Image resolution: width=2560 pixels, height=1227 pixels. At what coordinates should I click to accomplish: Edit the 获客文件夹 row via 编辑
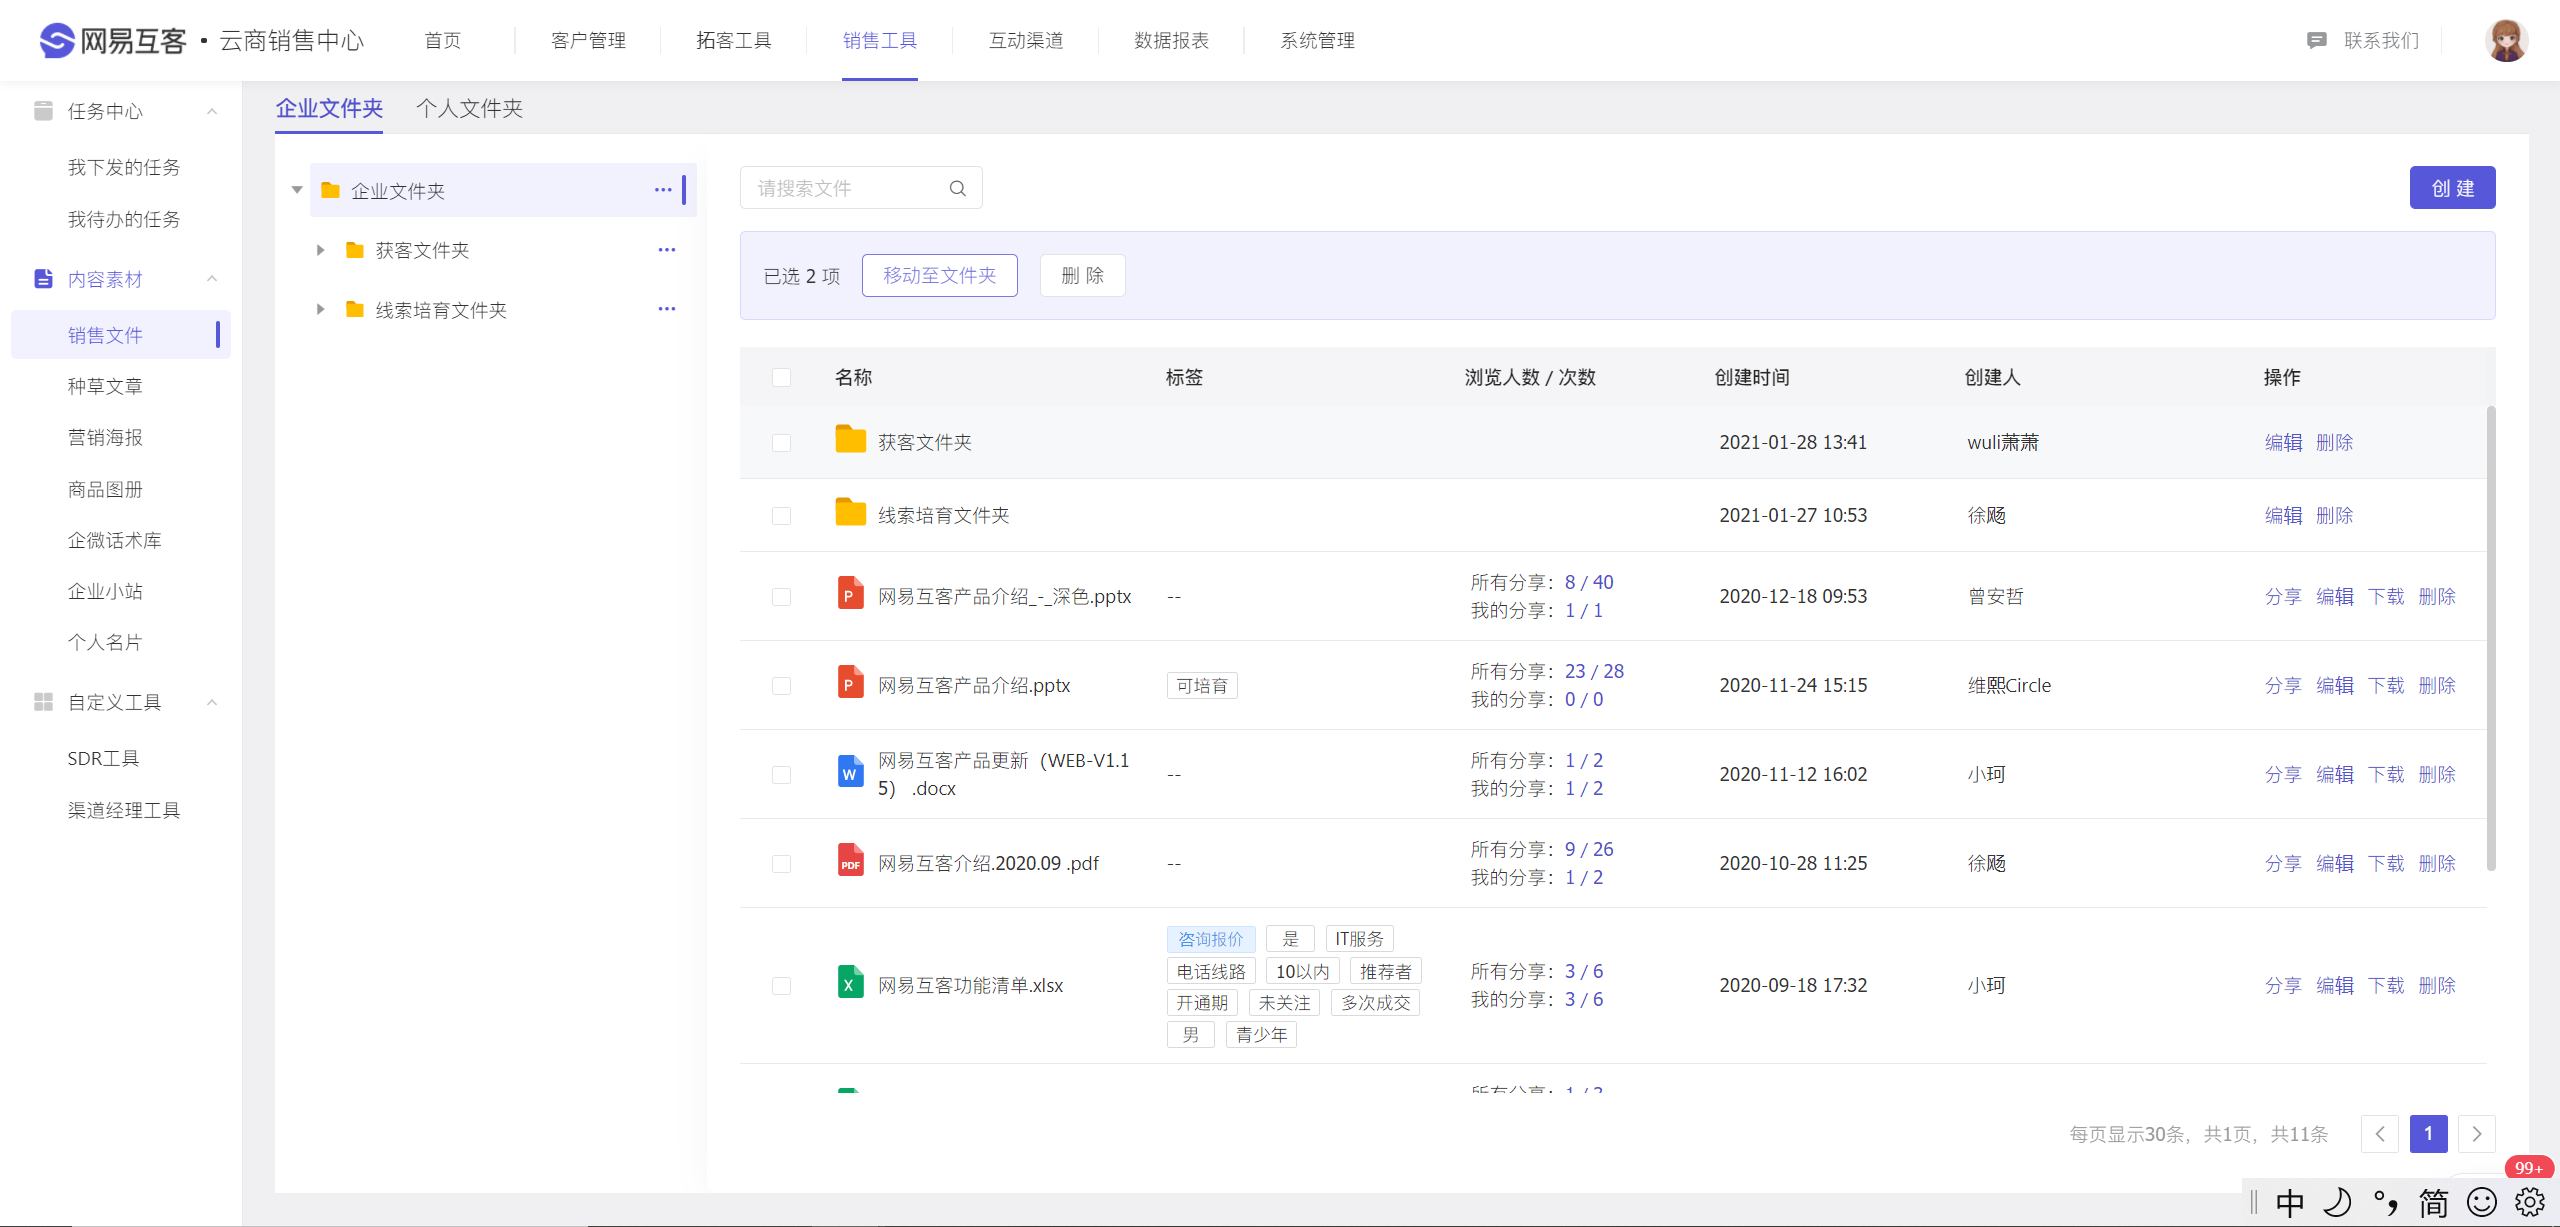(x=2283, y=442)
